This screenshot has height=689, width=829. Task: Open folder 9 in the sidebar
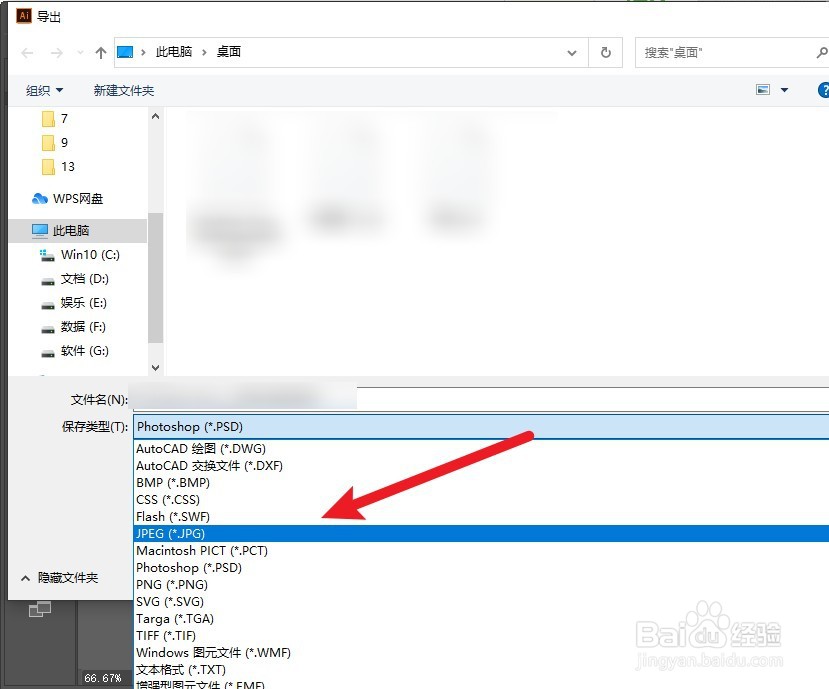(x=55, y=143)
